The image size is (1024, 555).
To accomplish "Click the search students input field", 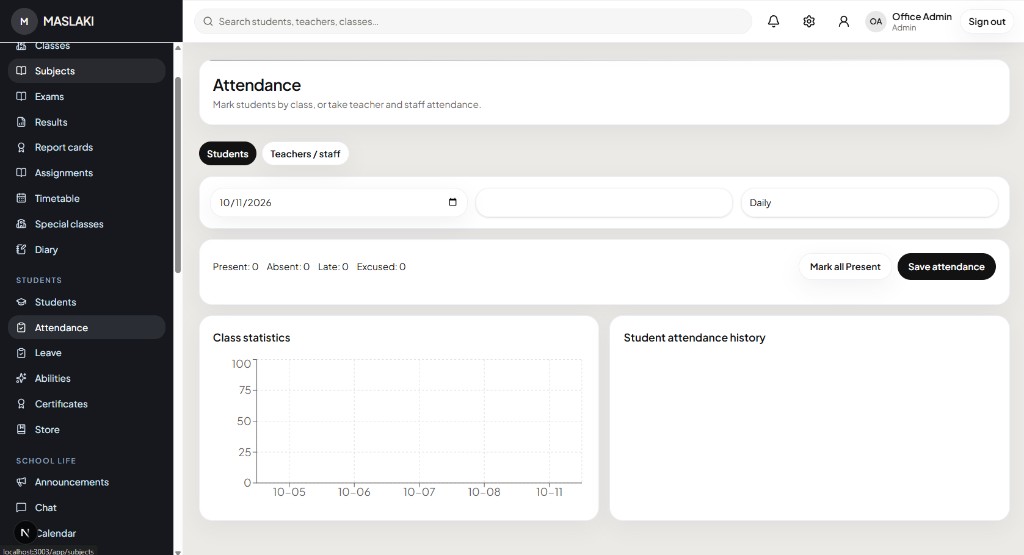I will tap(473, 22).
